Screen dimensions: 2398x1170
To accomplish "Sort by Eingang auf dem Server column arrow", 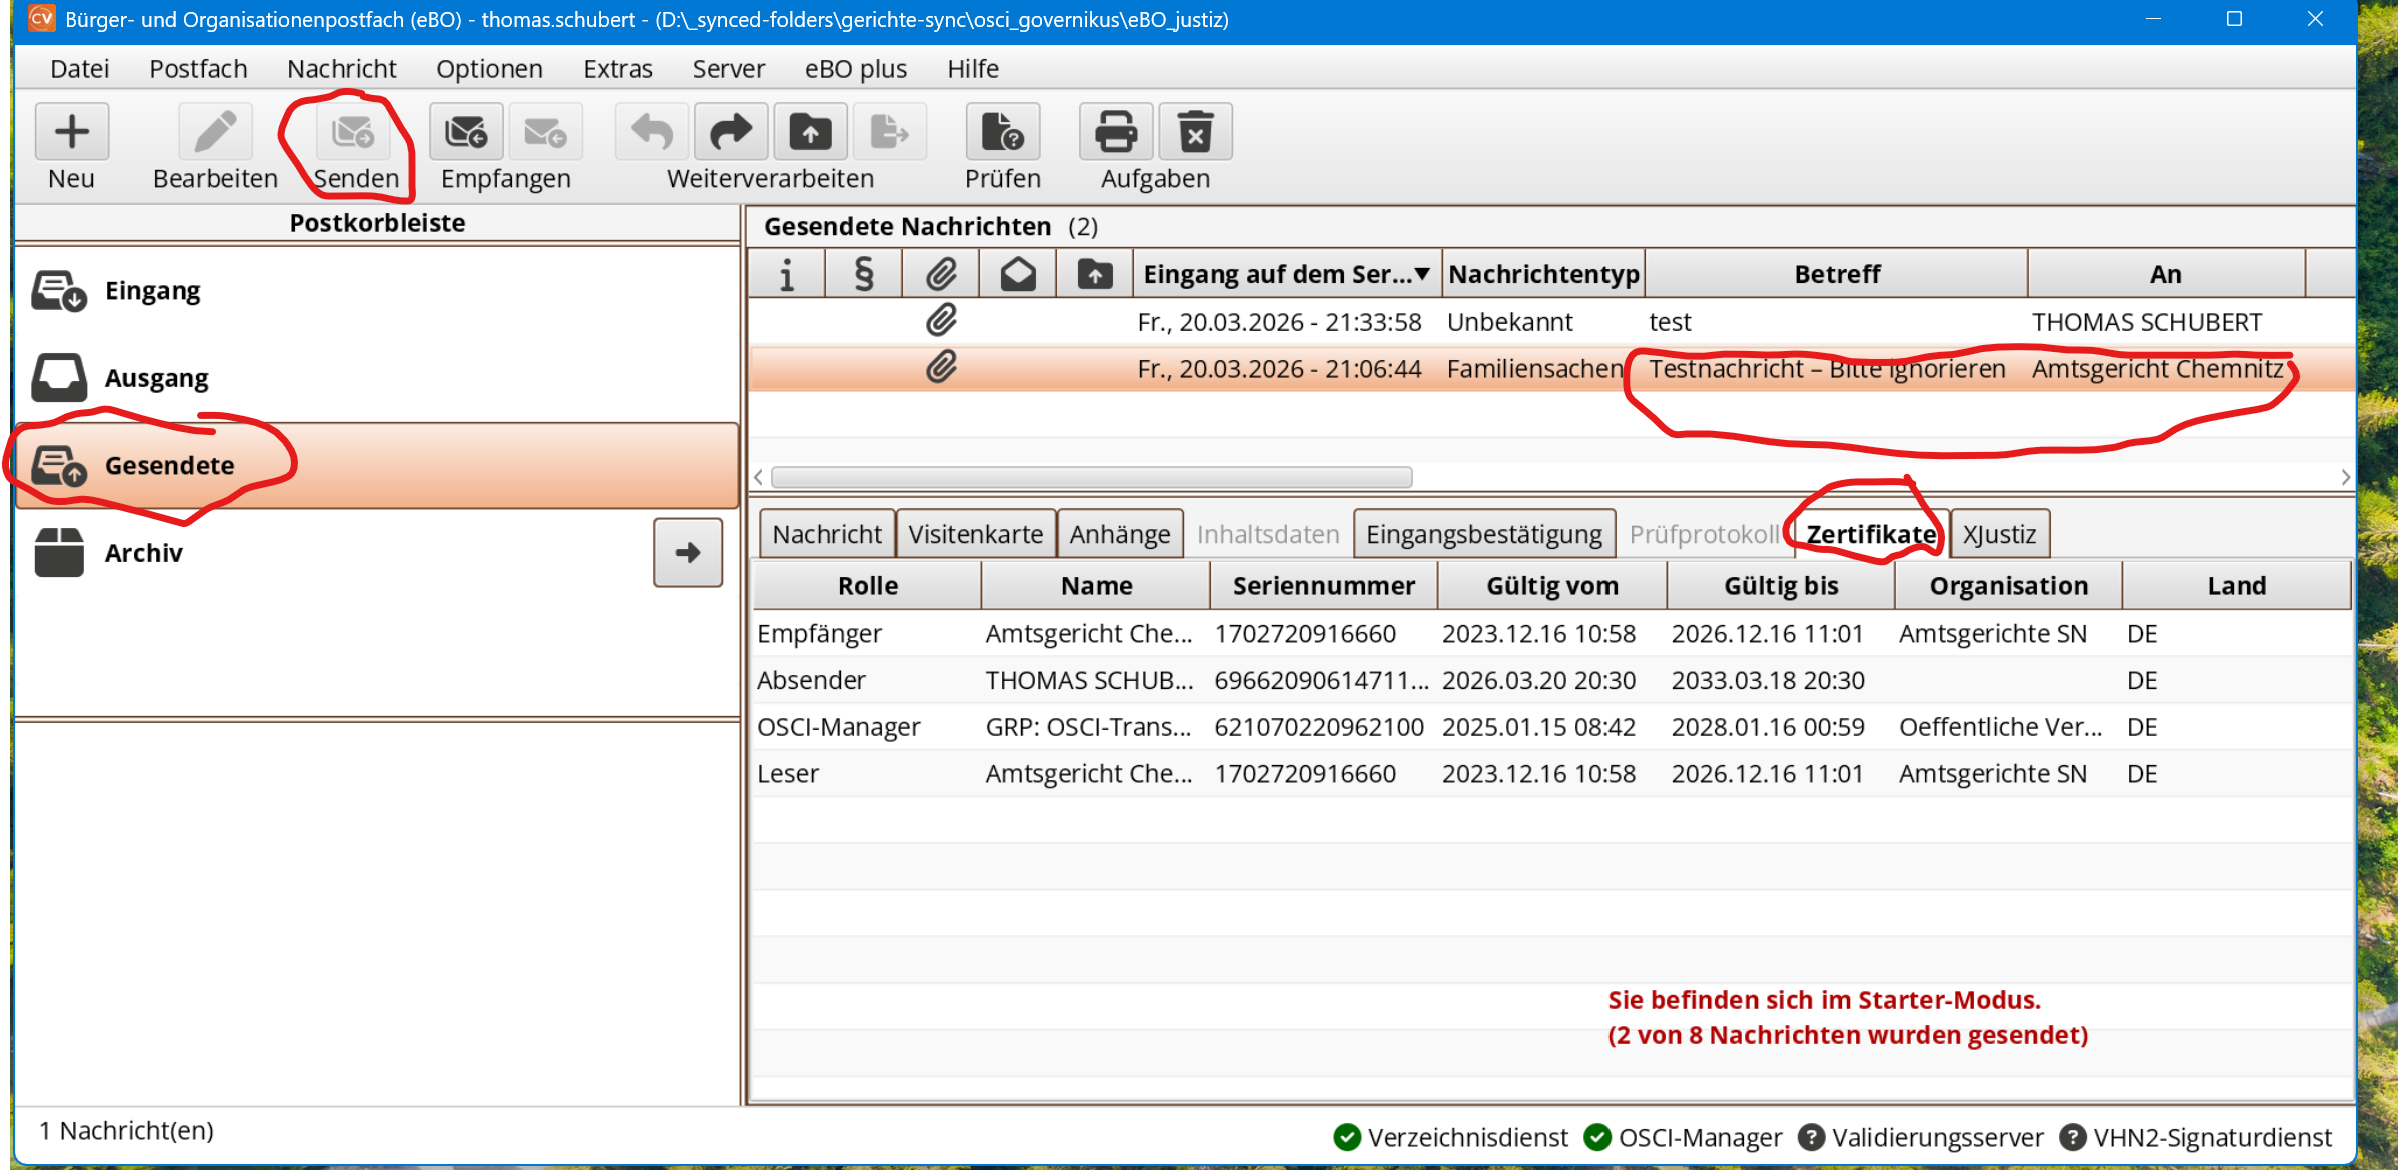I will tap(1421, 274).
